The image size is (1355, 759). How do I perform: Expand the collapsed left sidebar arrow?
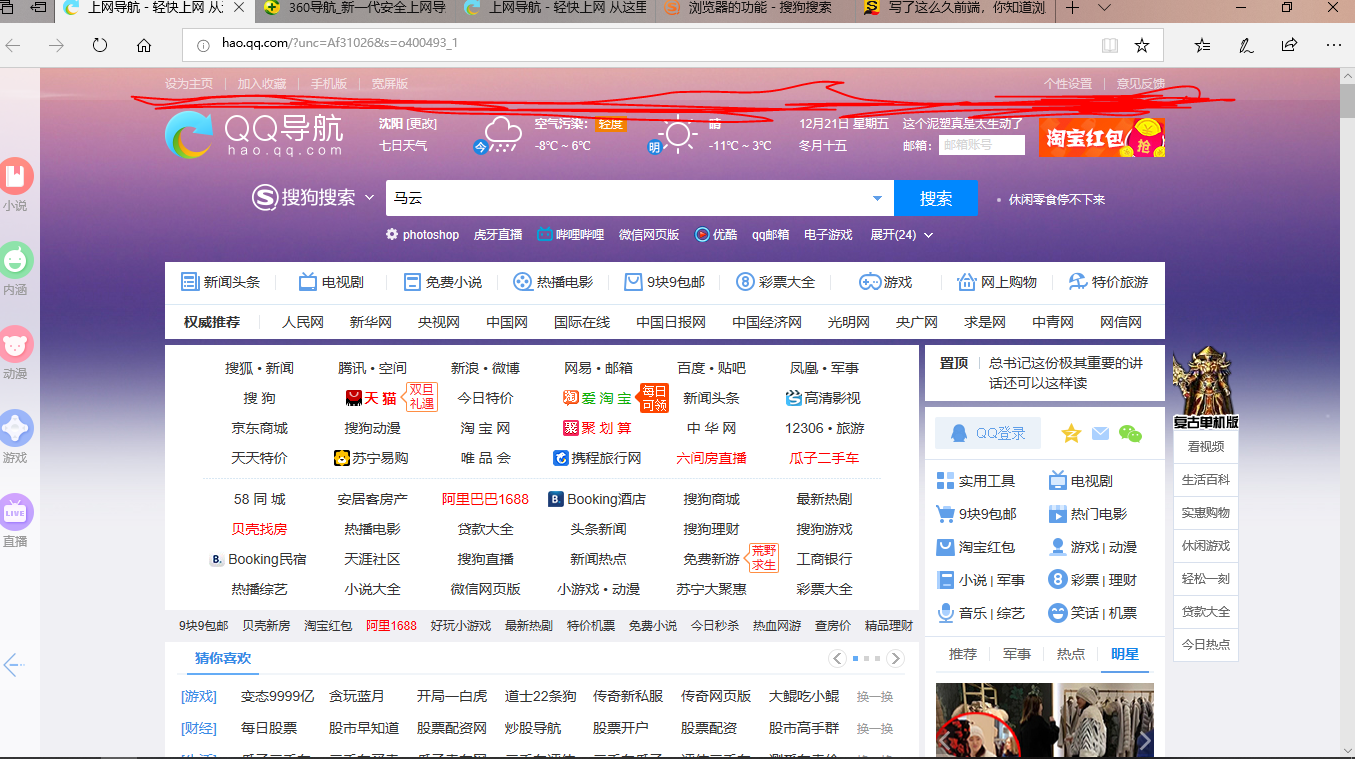(x=13, y=664)
